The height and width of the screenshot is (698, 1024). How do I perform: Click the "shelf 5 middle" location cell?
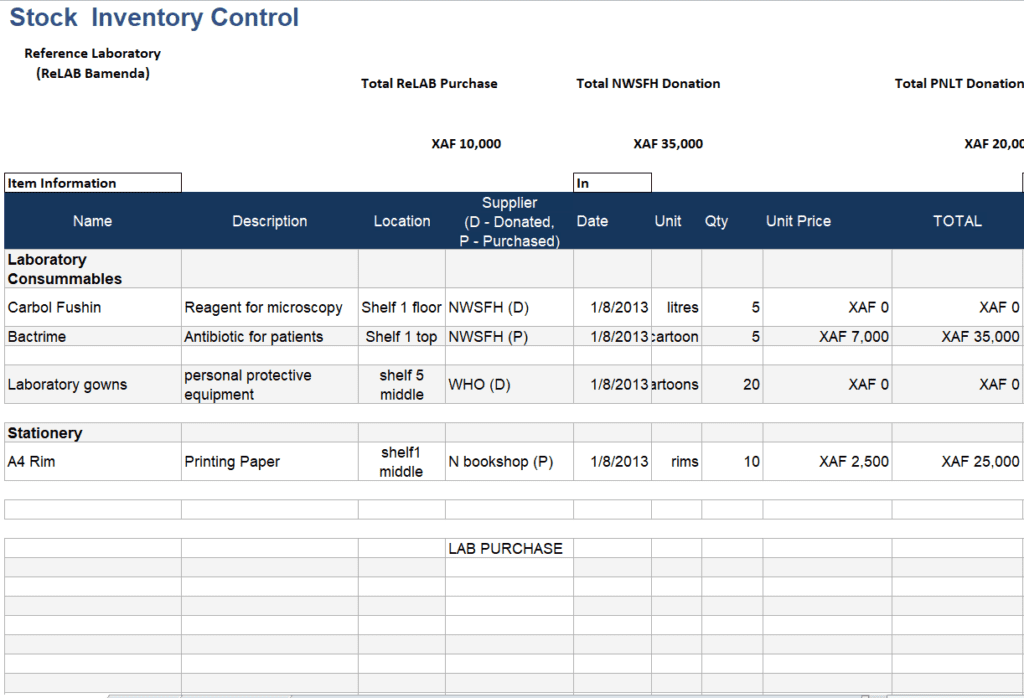tap(402, 385)
